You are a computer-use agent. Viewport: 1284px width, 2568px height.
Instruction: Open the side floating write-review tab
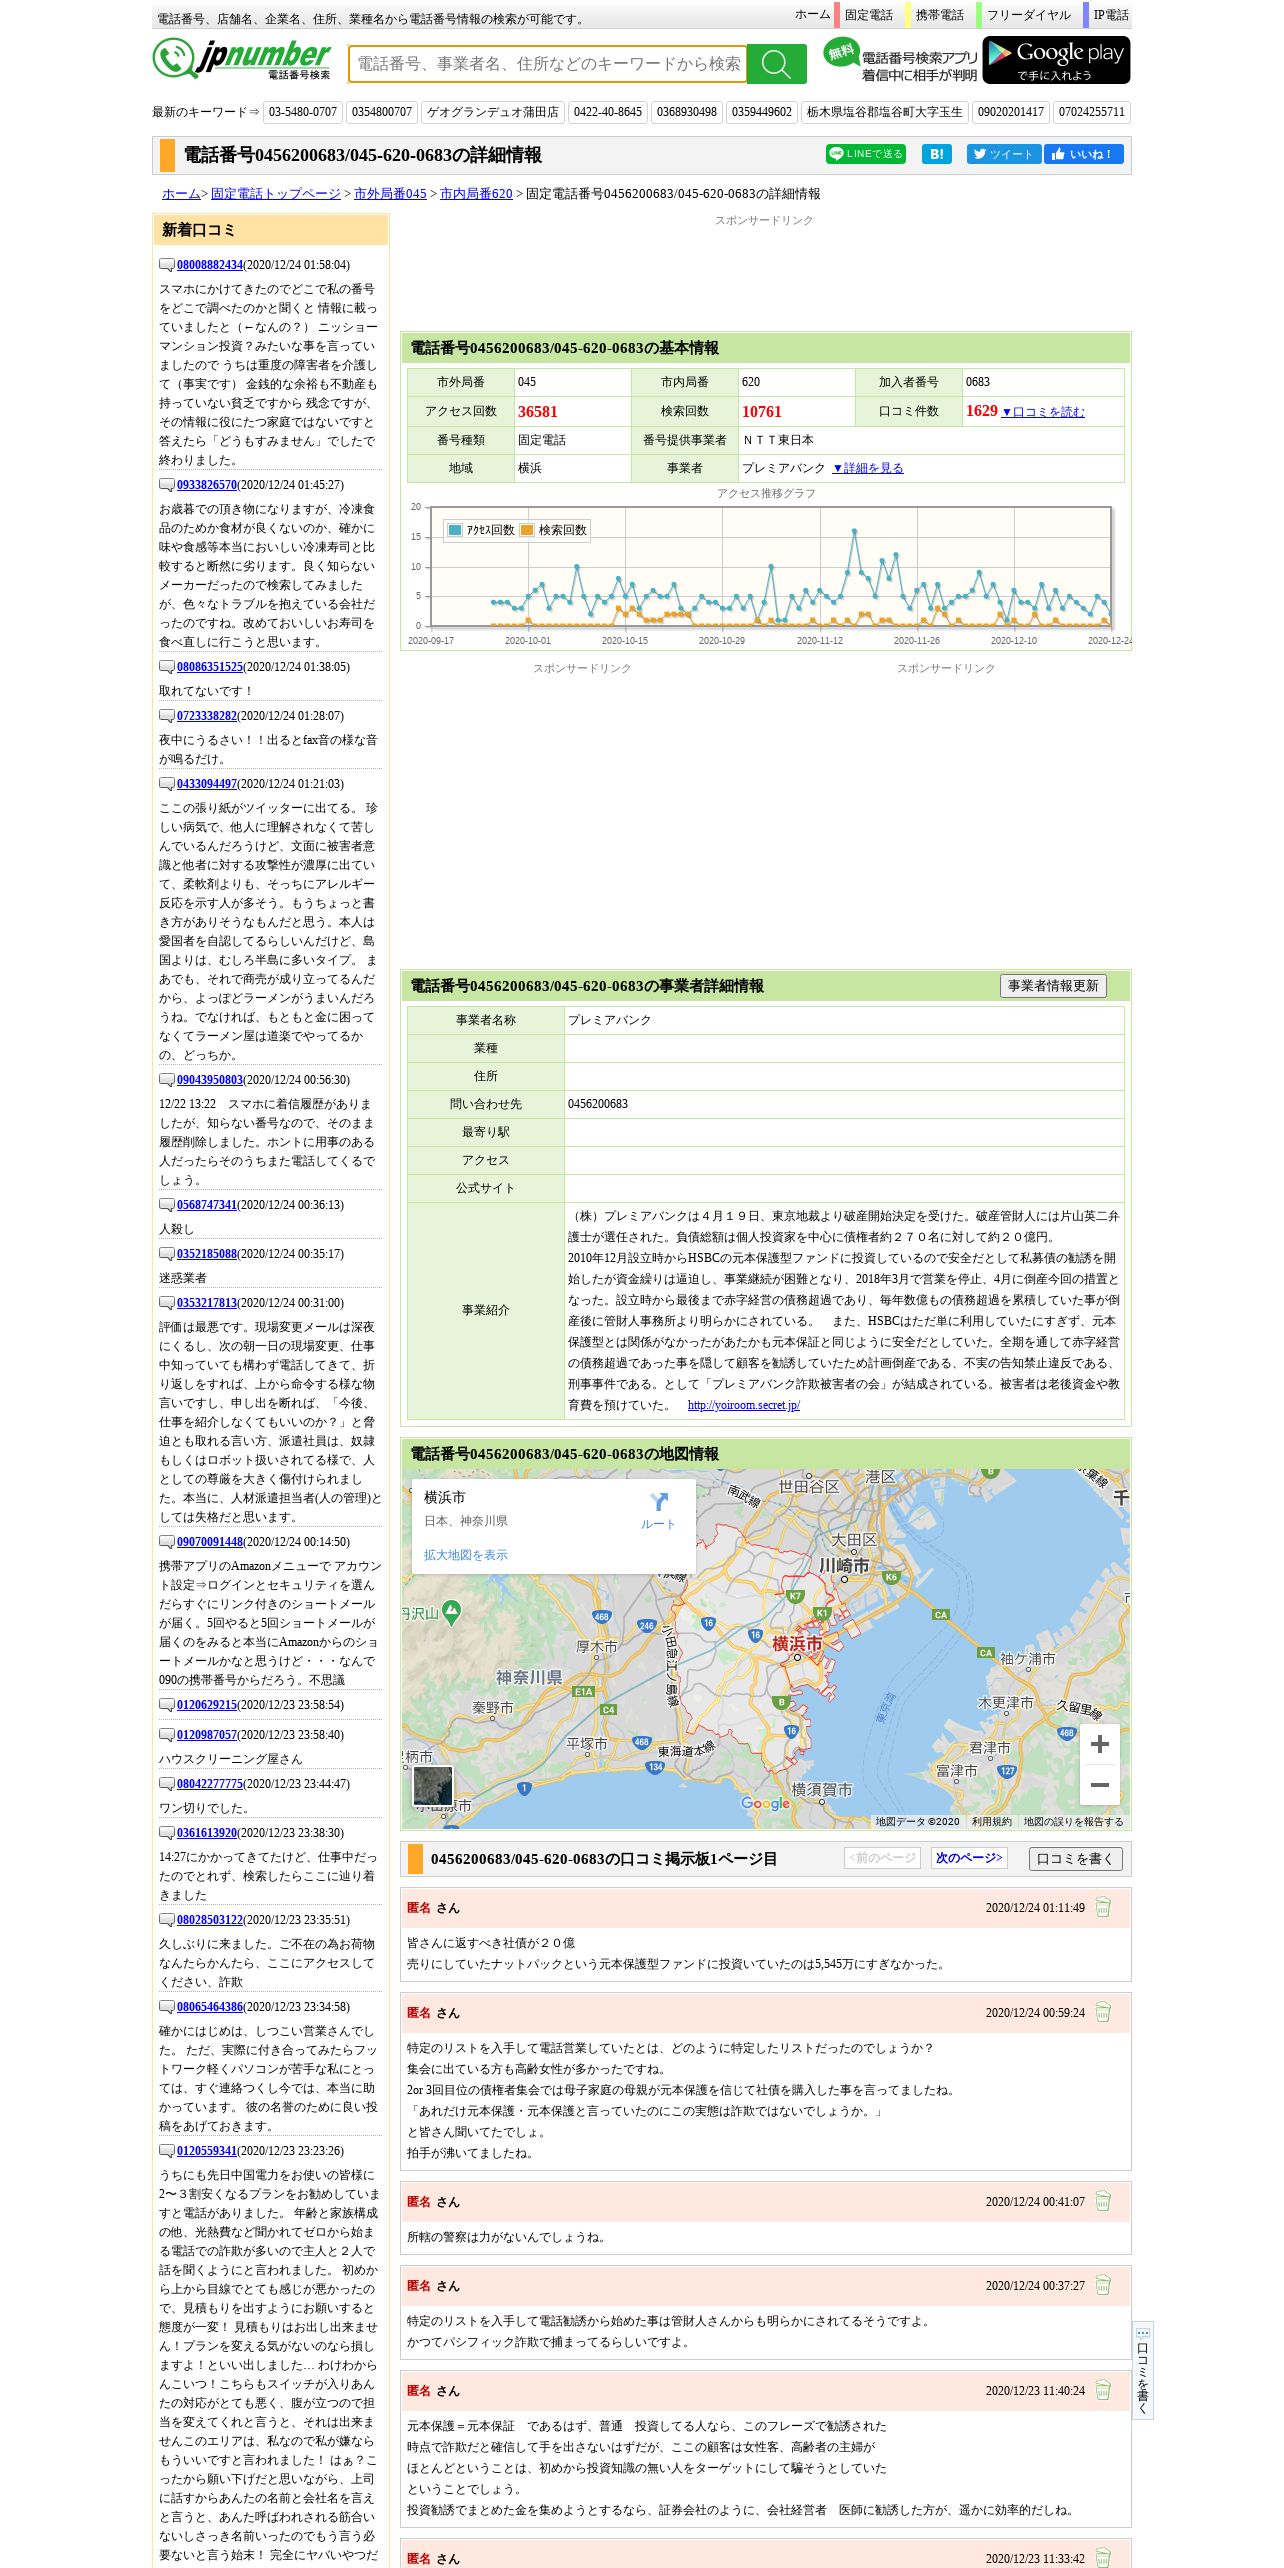[x=1143, y=2370]
